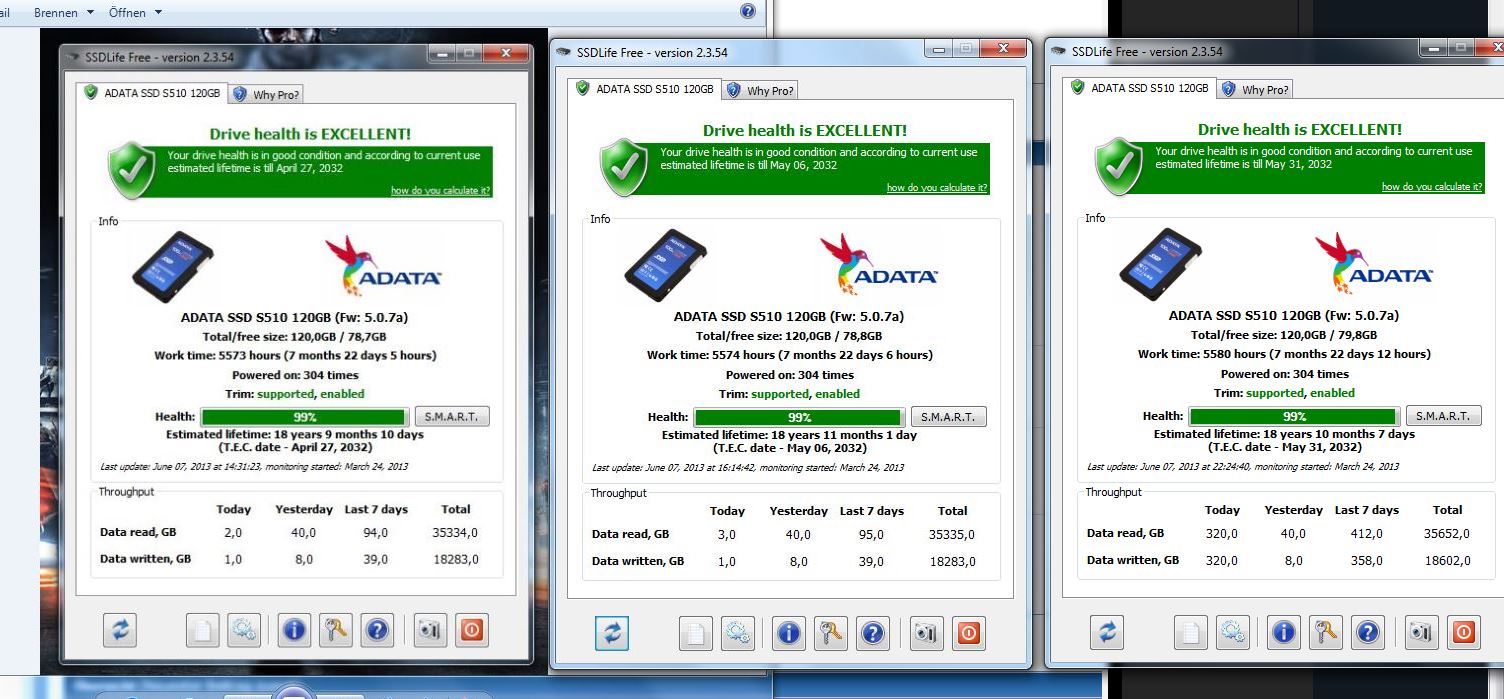Switch to the Why Pro? tab in the April 27 window
This screenshot has width=1504, height=699.
point(266,95)
